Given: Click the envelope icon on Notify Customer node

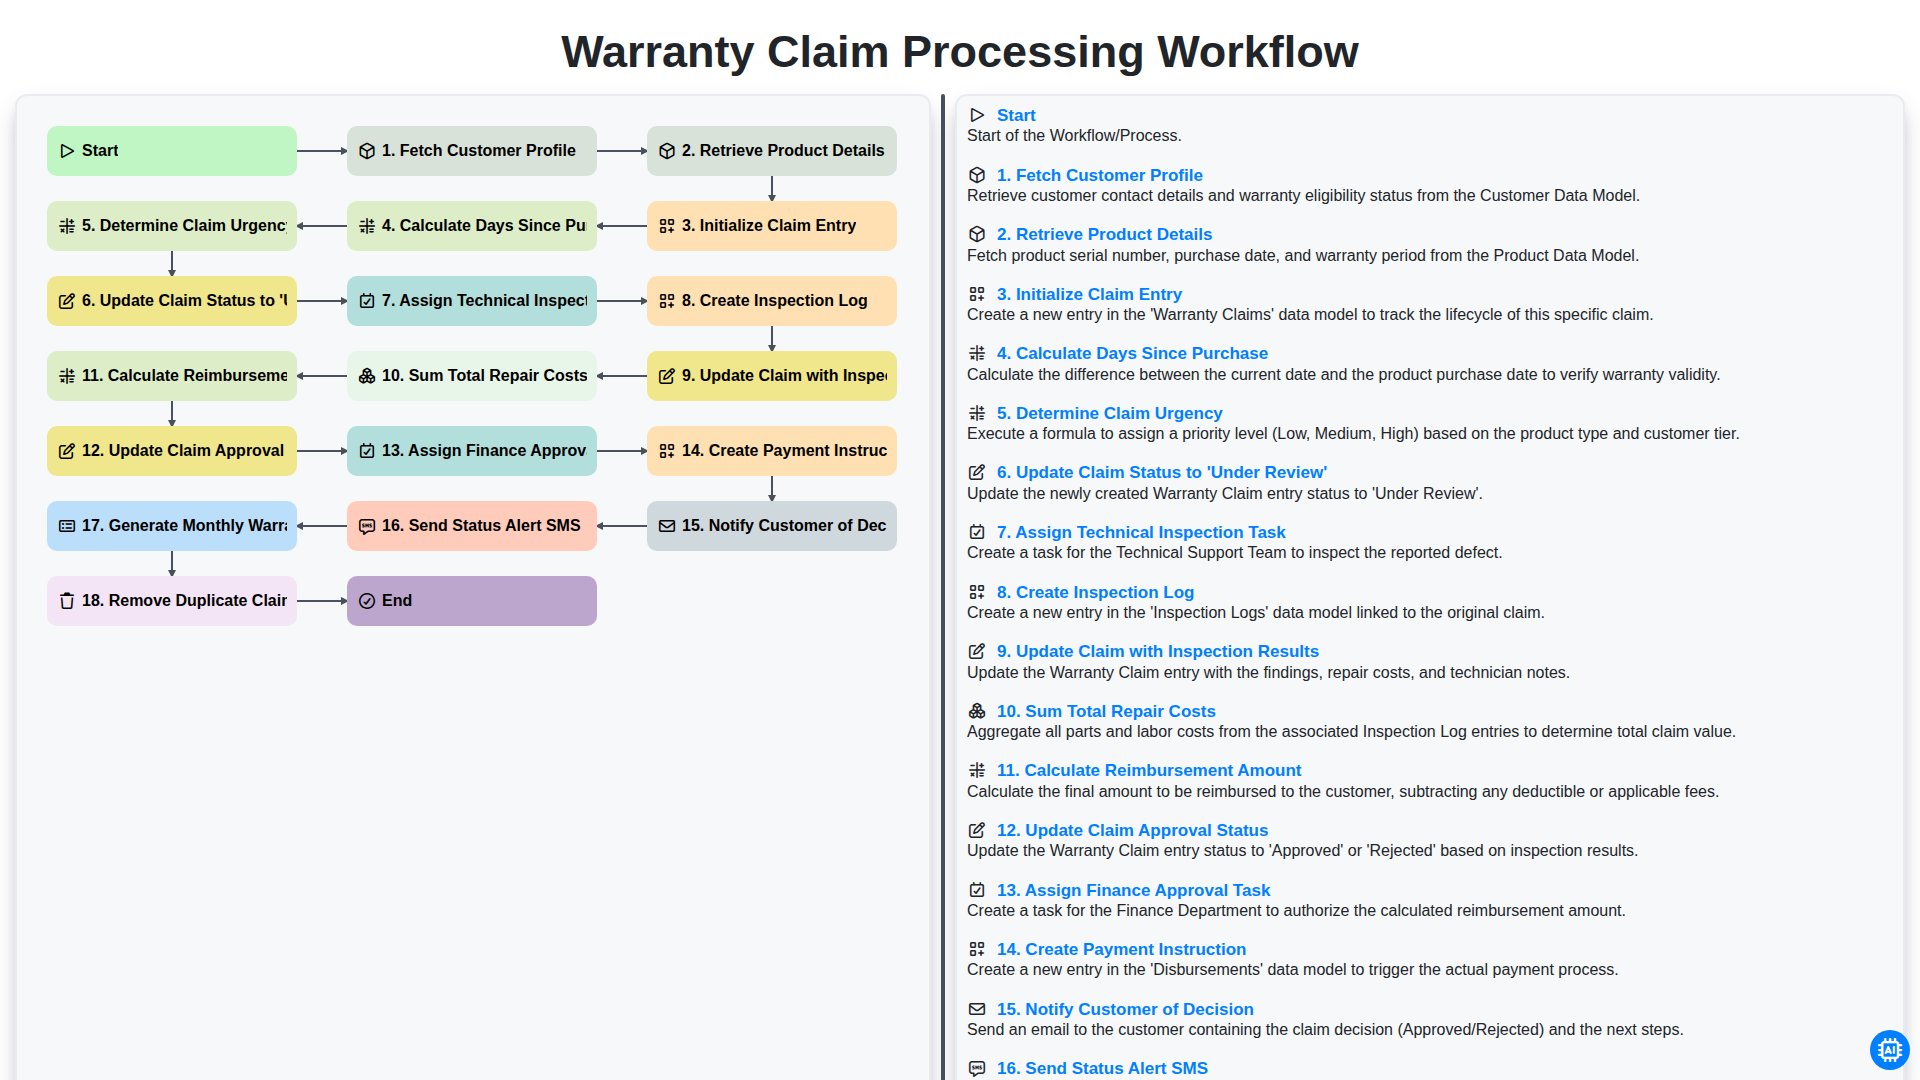Looking at the screenshot, I should 667,526.
